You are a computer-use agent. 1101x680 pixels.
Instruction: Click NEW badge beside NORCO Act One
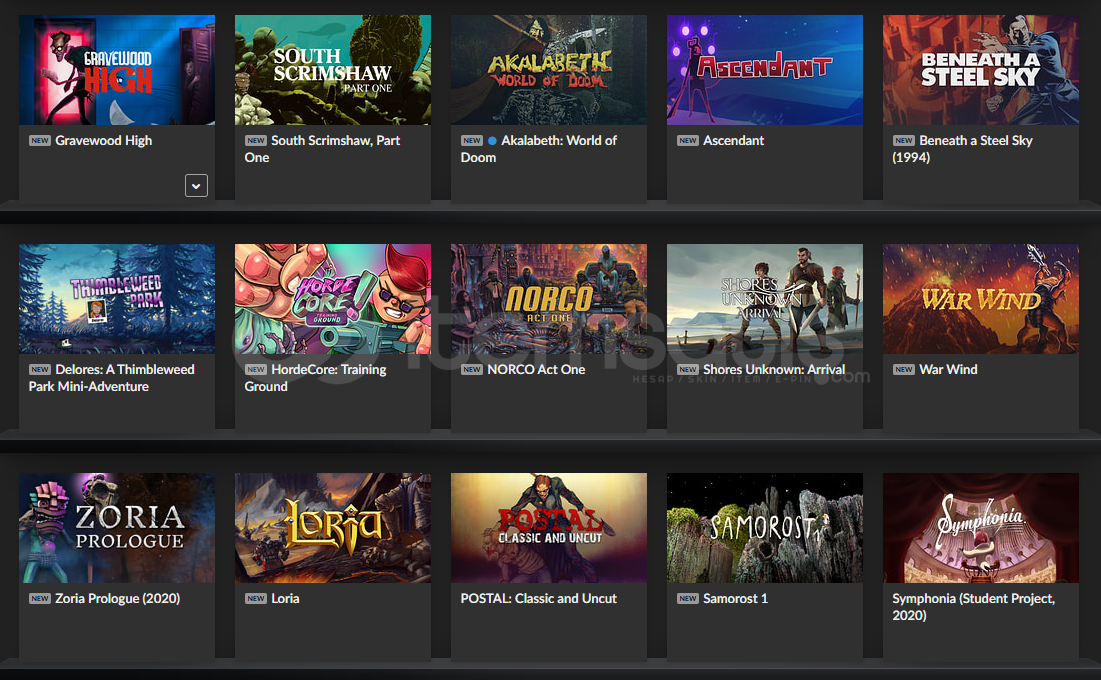472,370
